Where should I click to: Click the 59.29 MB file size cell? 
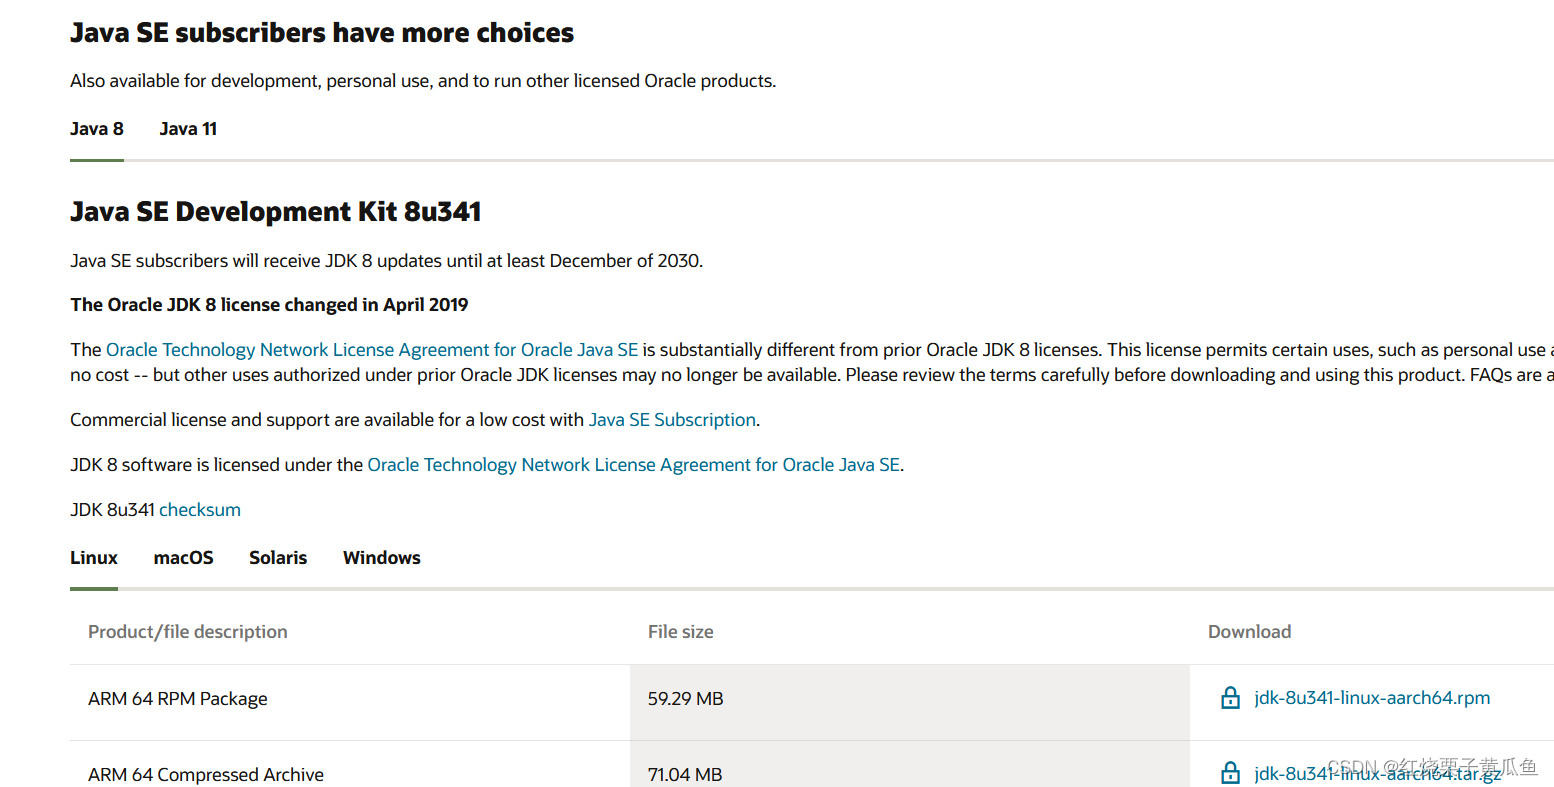pyautogui.click(x=685, y=699)
